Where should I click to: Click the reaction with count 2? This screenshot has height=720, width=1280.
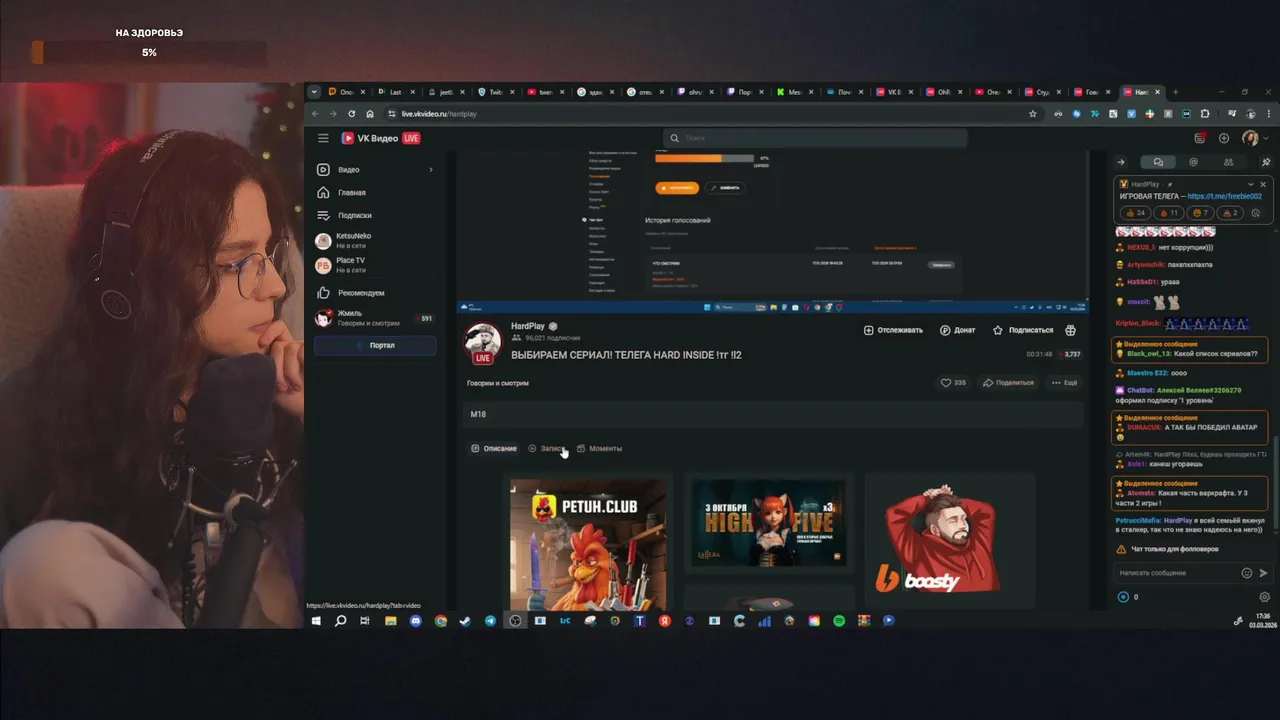(1229, 213)
